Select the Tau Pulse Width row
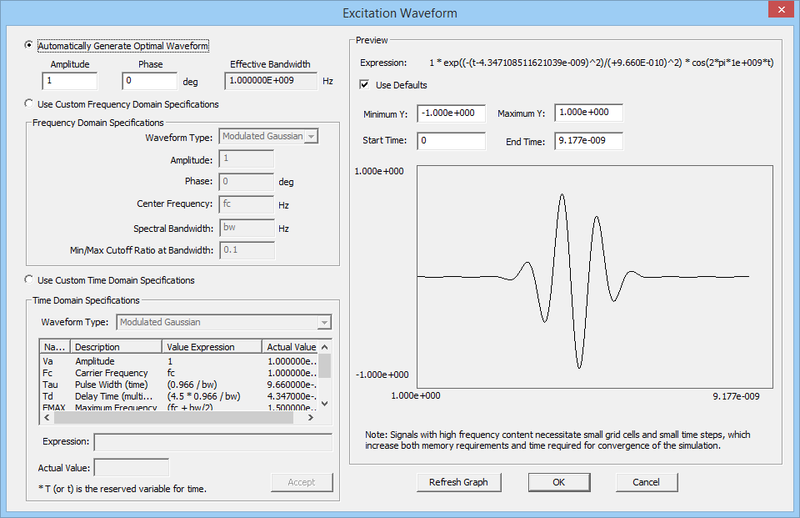This screenshot has height=518, width=800. 179,385
